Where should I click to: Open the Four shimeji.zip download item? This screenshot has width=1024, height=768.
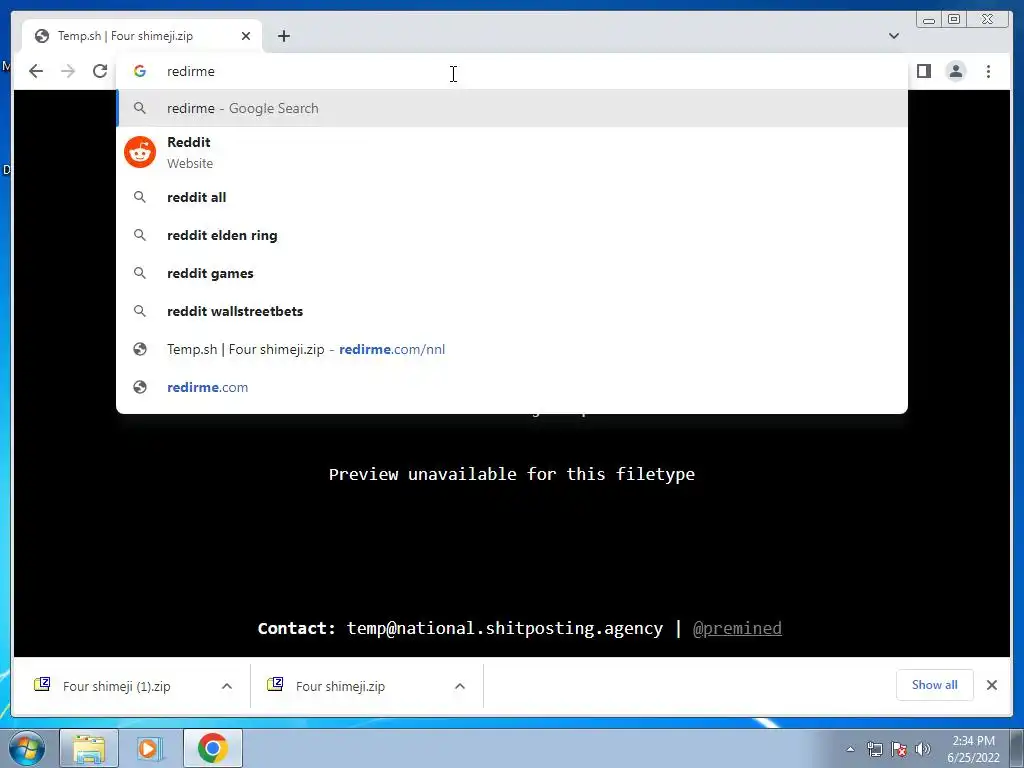[x=340, y=686]
